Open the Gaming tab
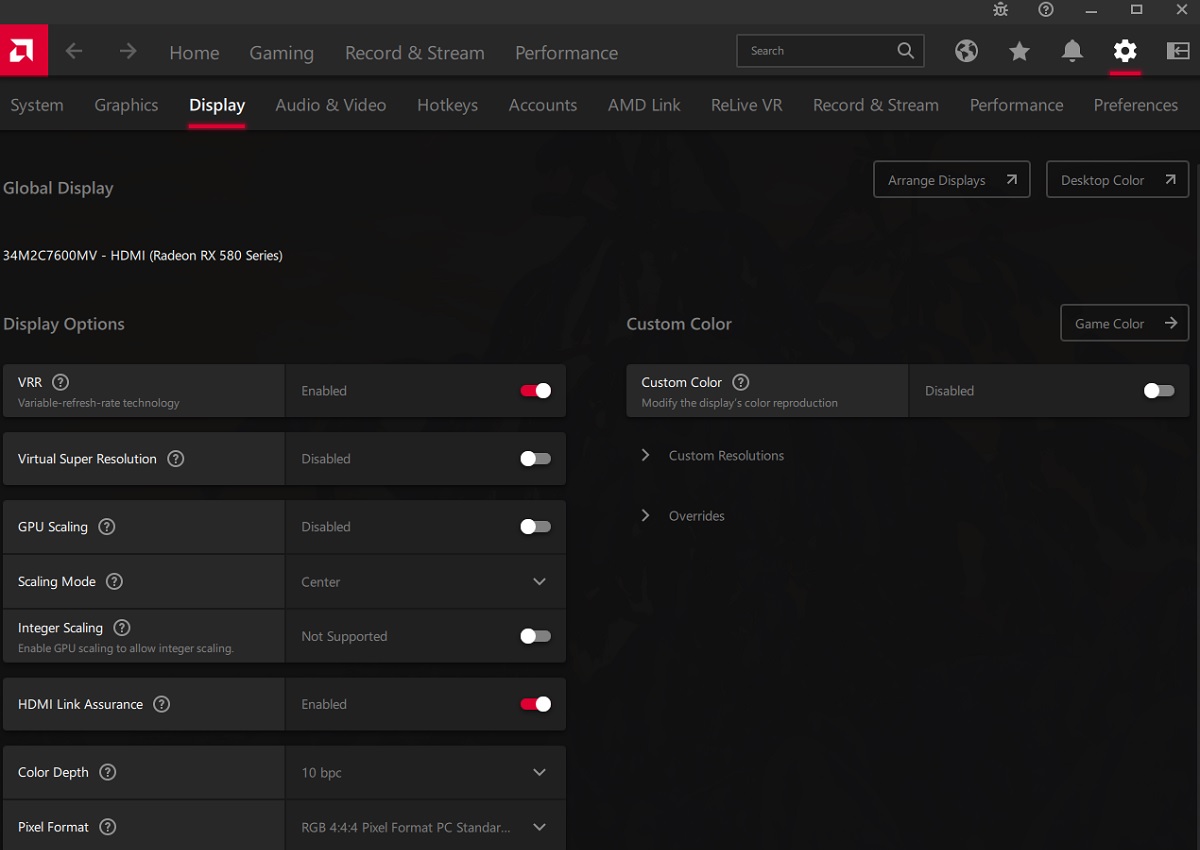Viewport: 1200px width, 850px height. point(281,53)
